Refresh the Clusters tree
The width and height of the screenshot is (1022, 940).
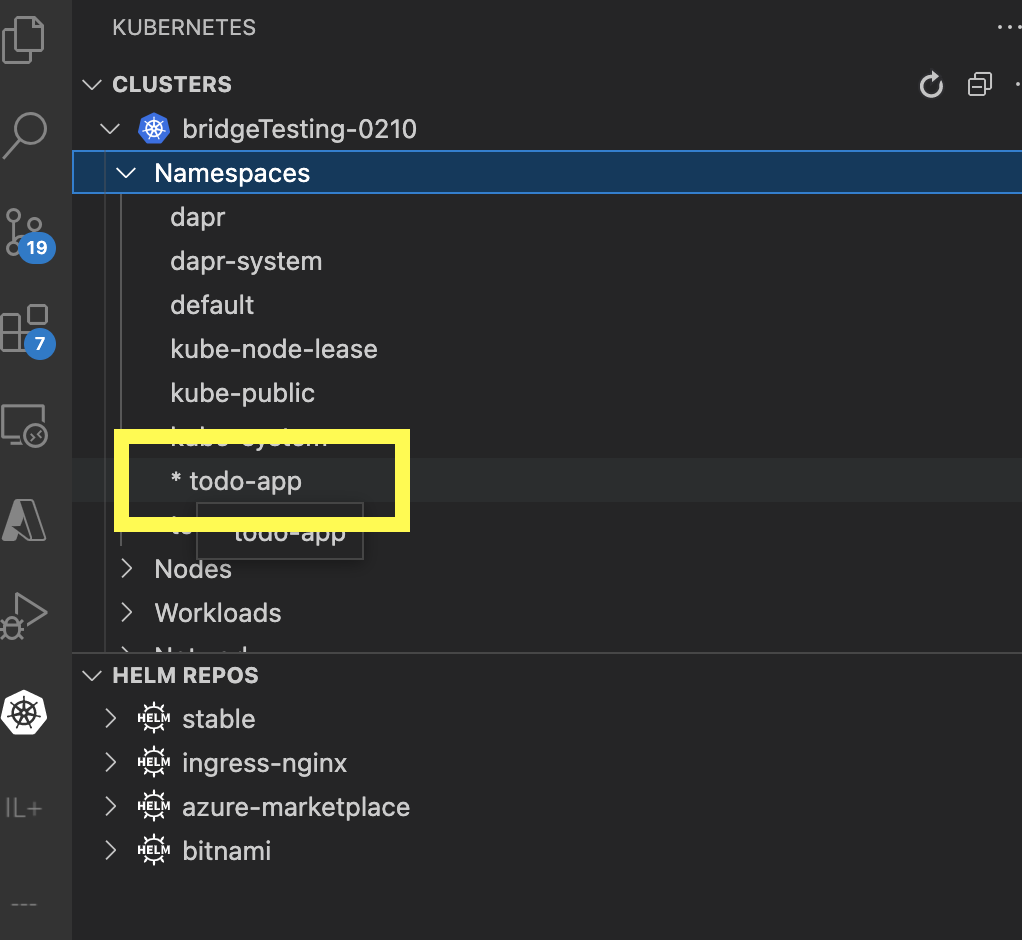[x=930, y=85]
